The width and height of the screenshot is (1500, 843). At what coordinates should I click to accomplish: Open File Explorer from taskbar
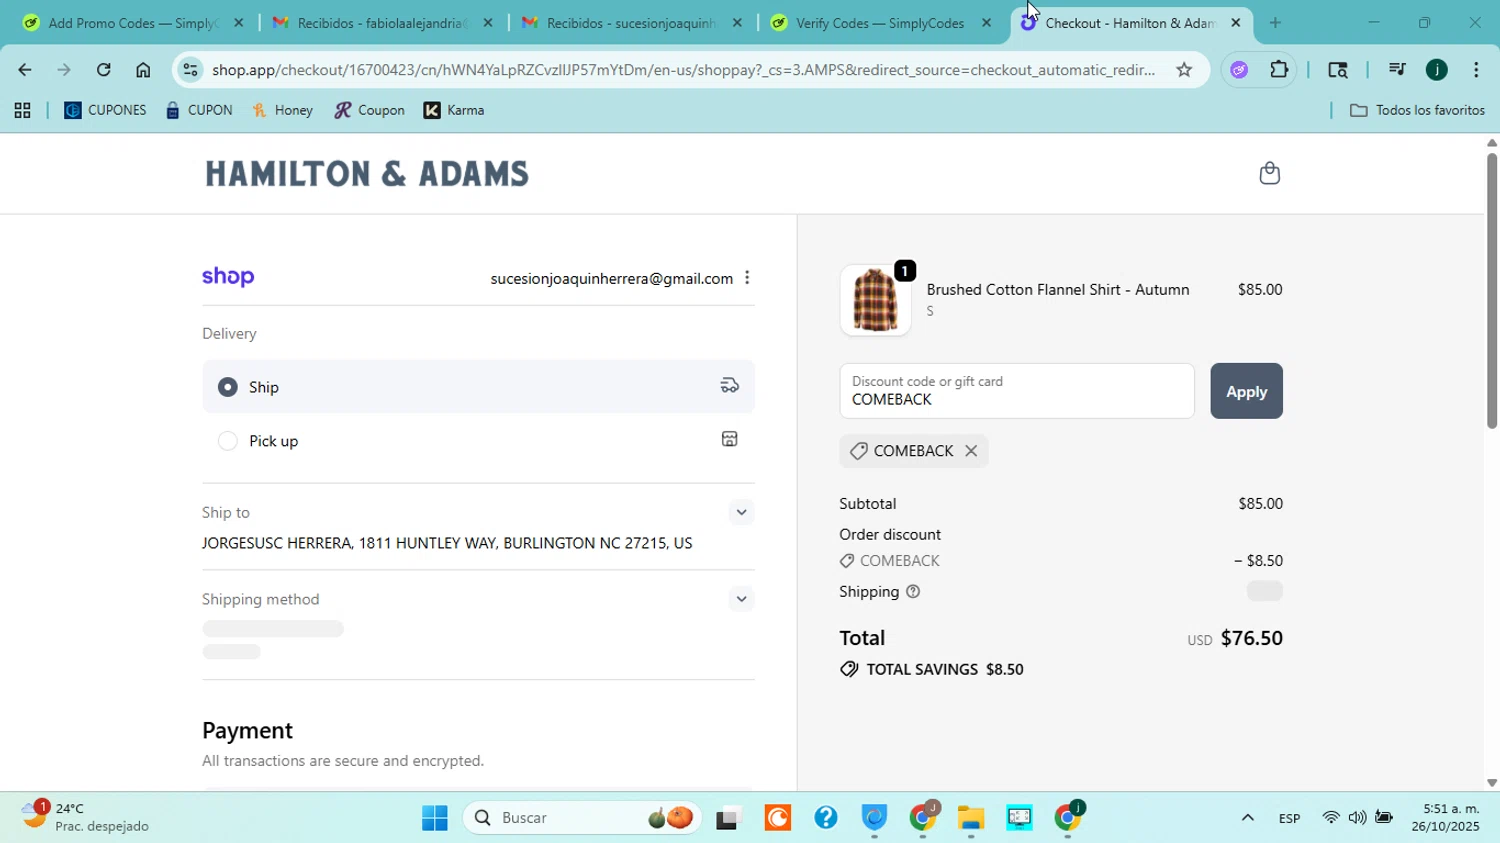pos(970,818)
